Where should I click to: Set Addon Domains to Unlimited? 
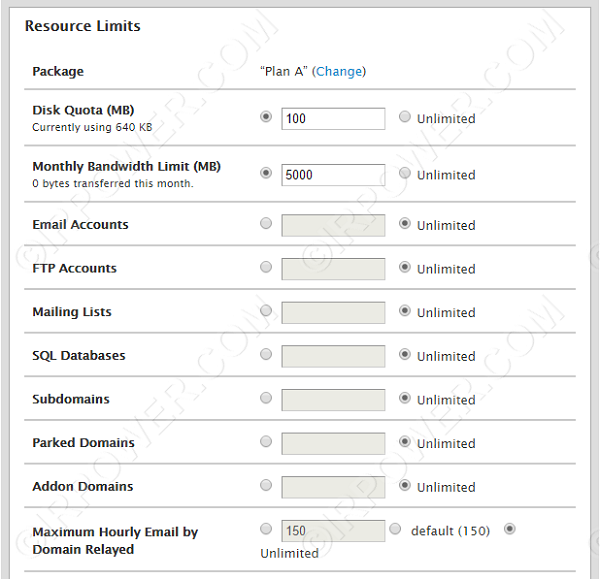[x=405, y=486]
